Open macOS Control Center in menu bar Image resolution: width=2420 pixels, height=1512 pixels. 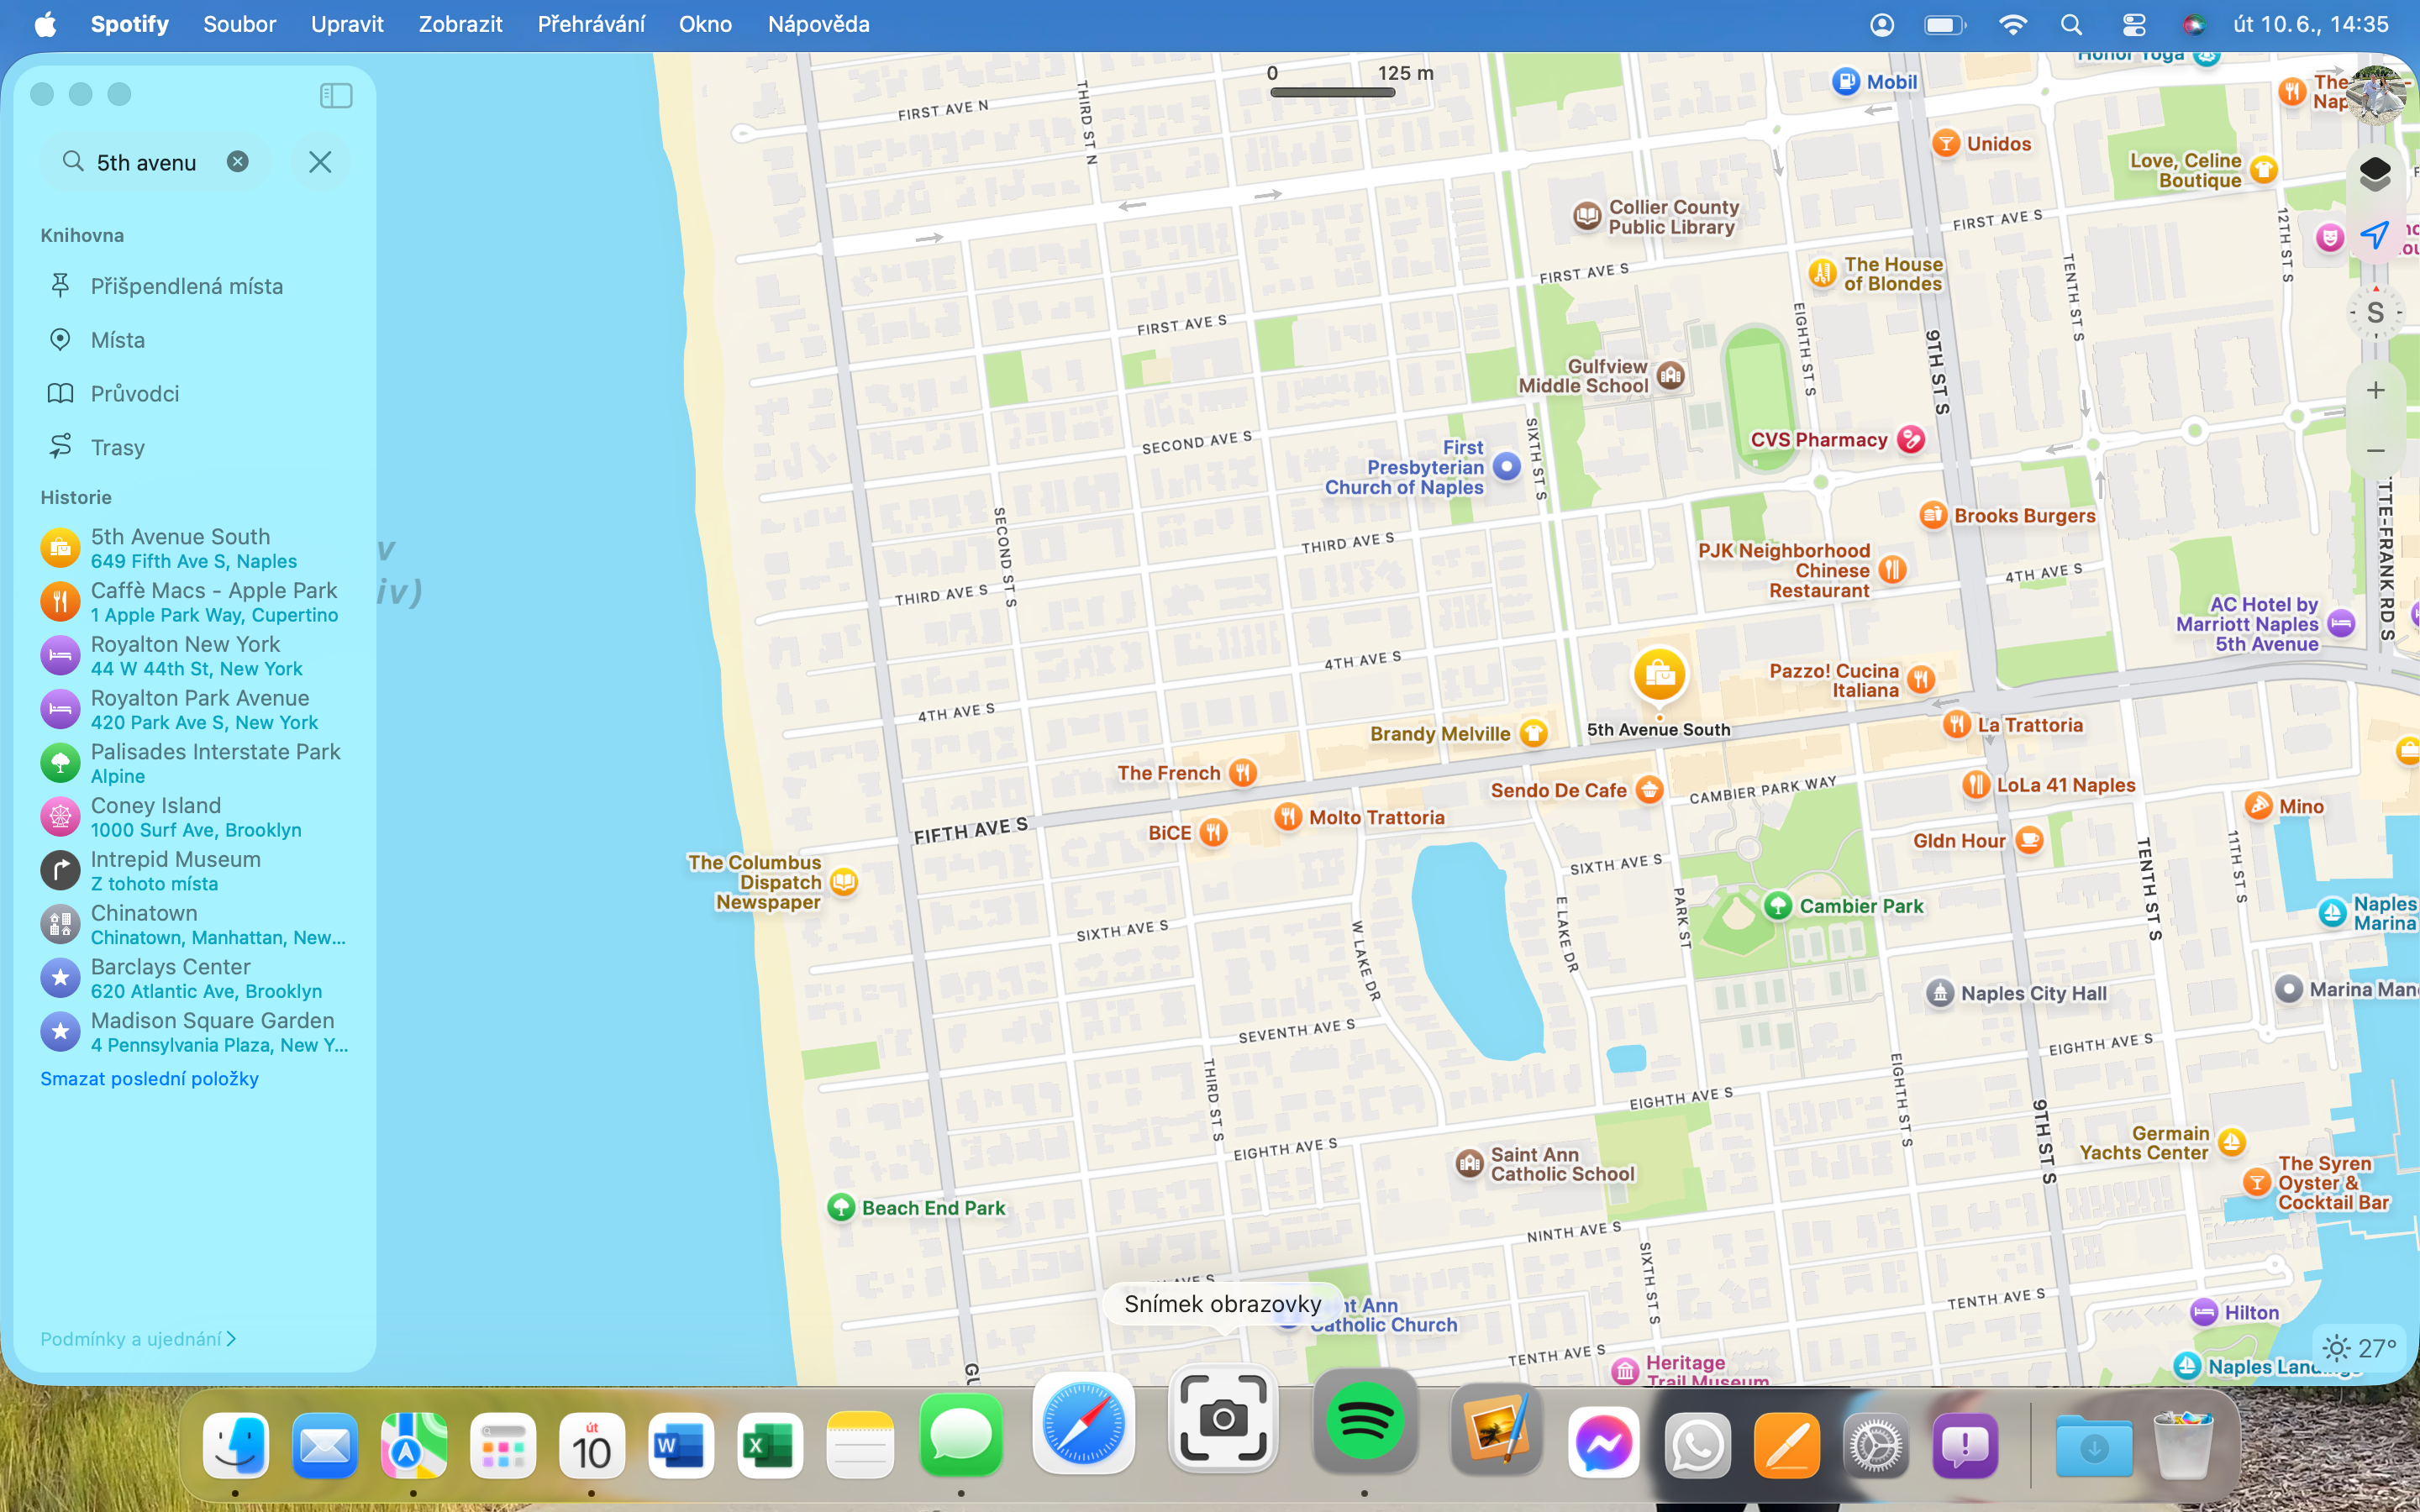2133,24
